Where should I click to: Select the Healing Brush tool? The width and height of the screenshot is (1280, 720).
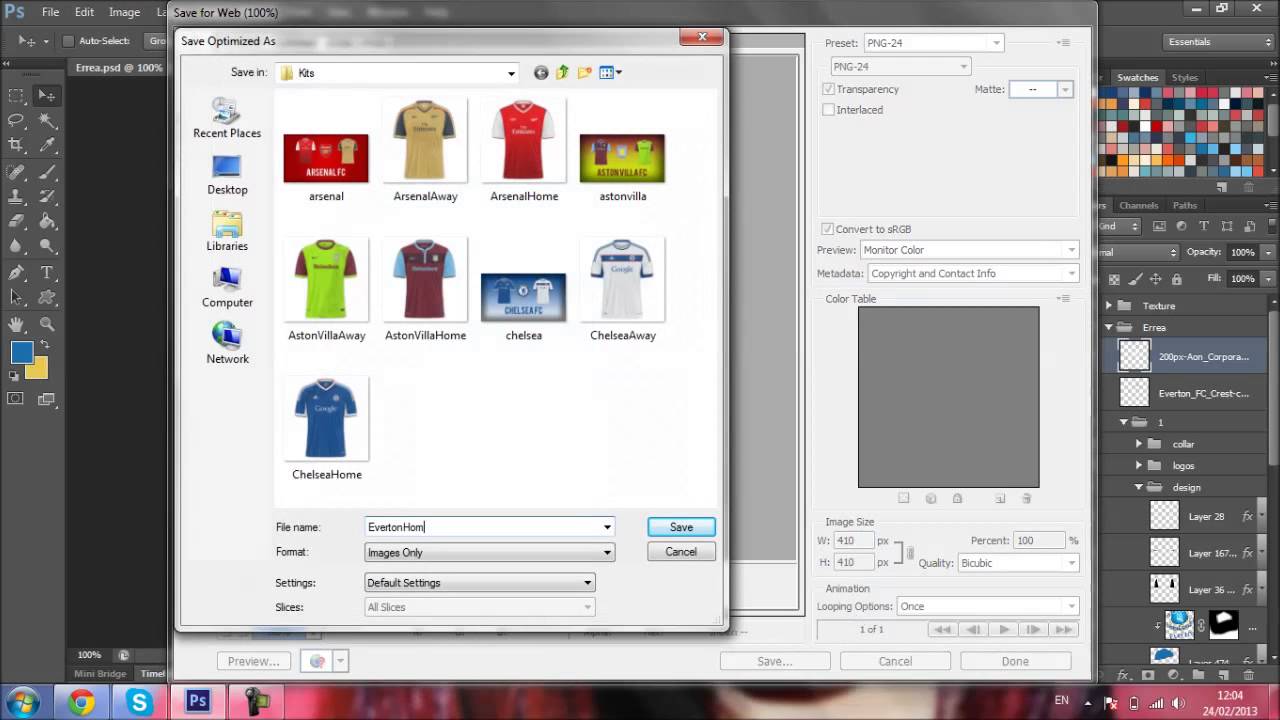point(16,172)
